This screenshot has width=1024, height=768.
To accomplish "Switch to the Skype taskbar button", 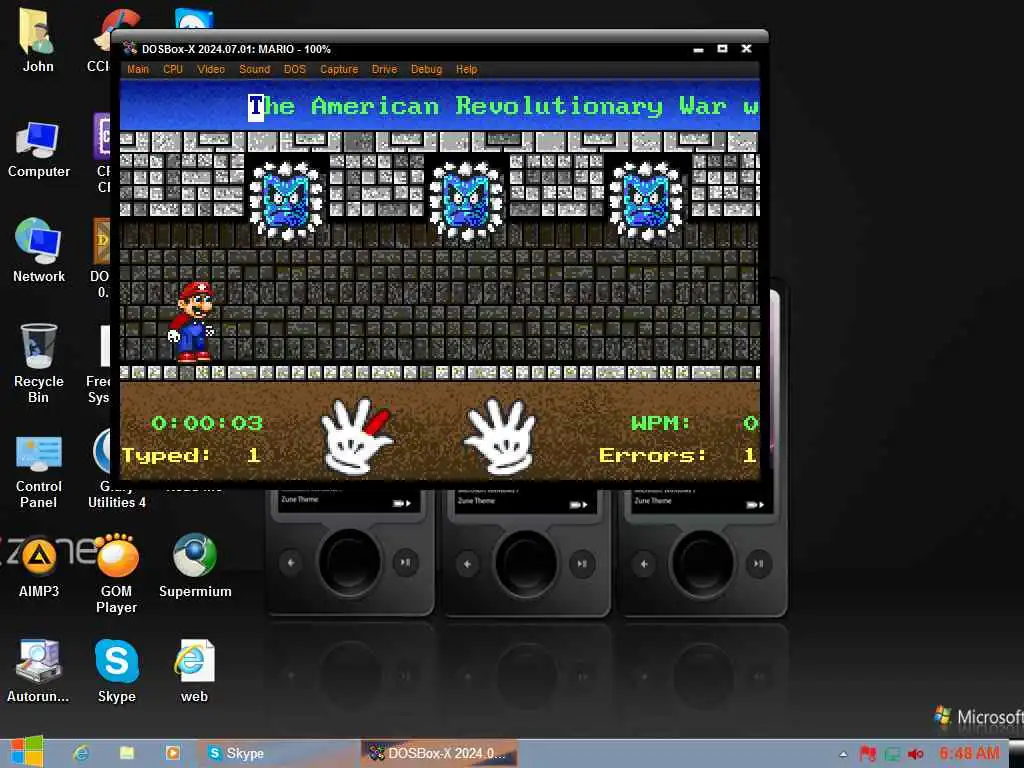I will coord(278,753).
